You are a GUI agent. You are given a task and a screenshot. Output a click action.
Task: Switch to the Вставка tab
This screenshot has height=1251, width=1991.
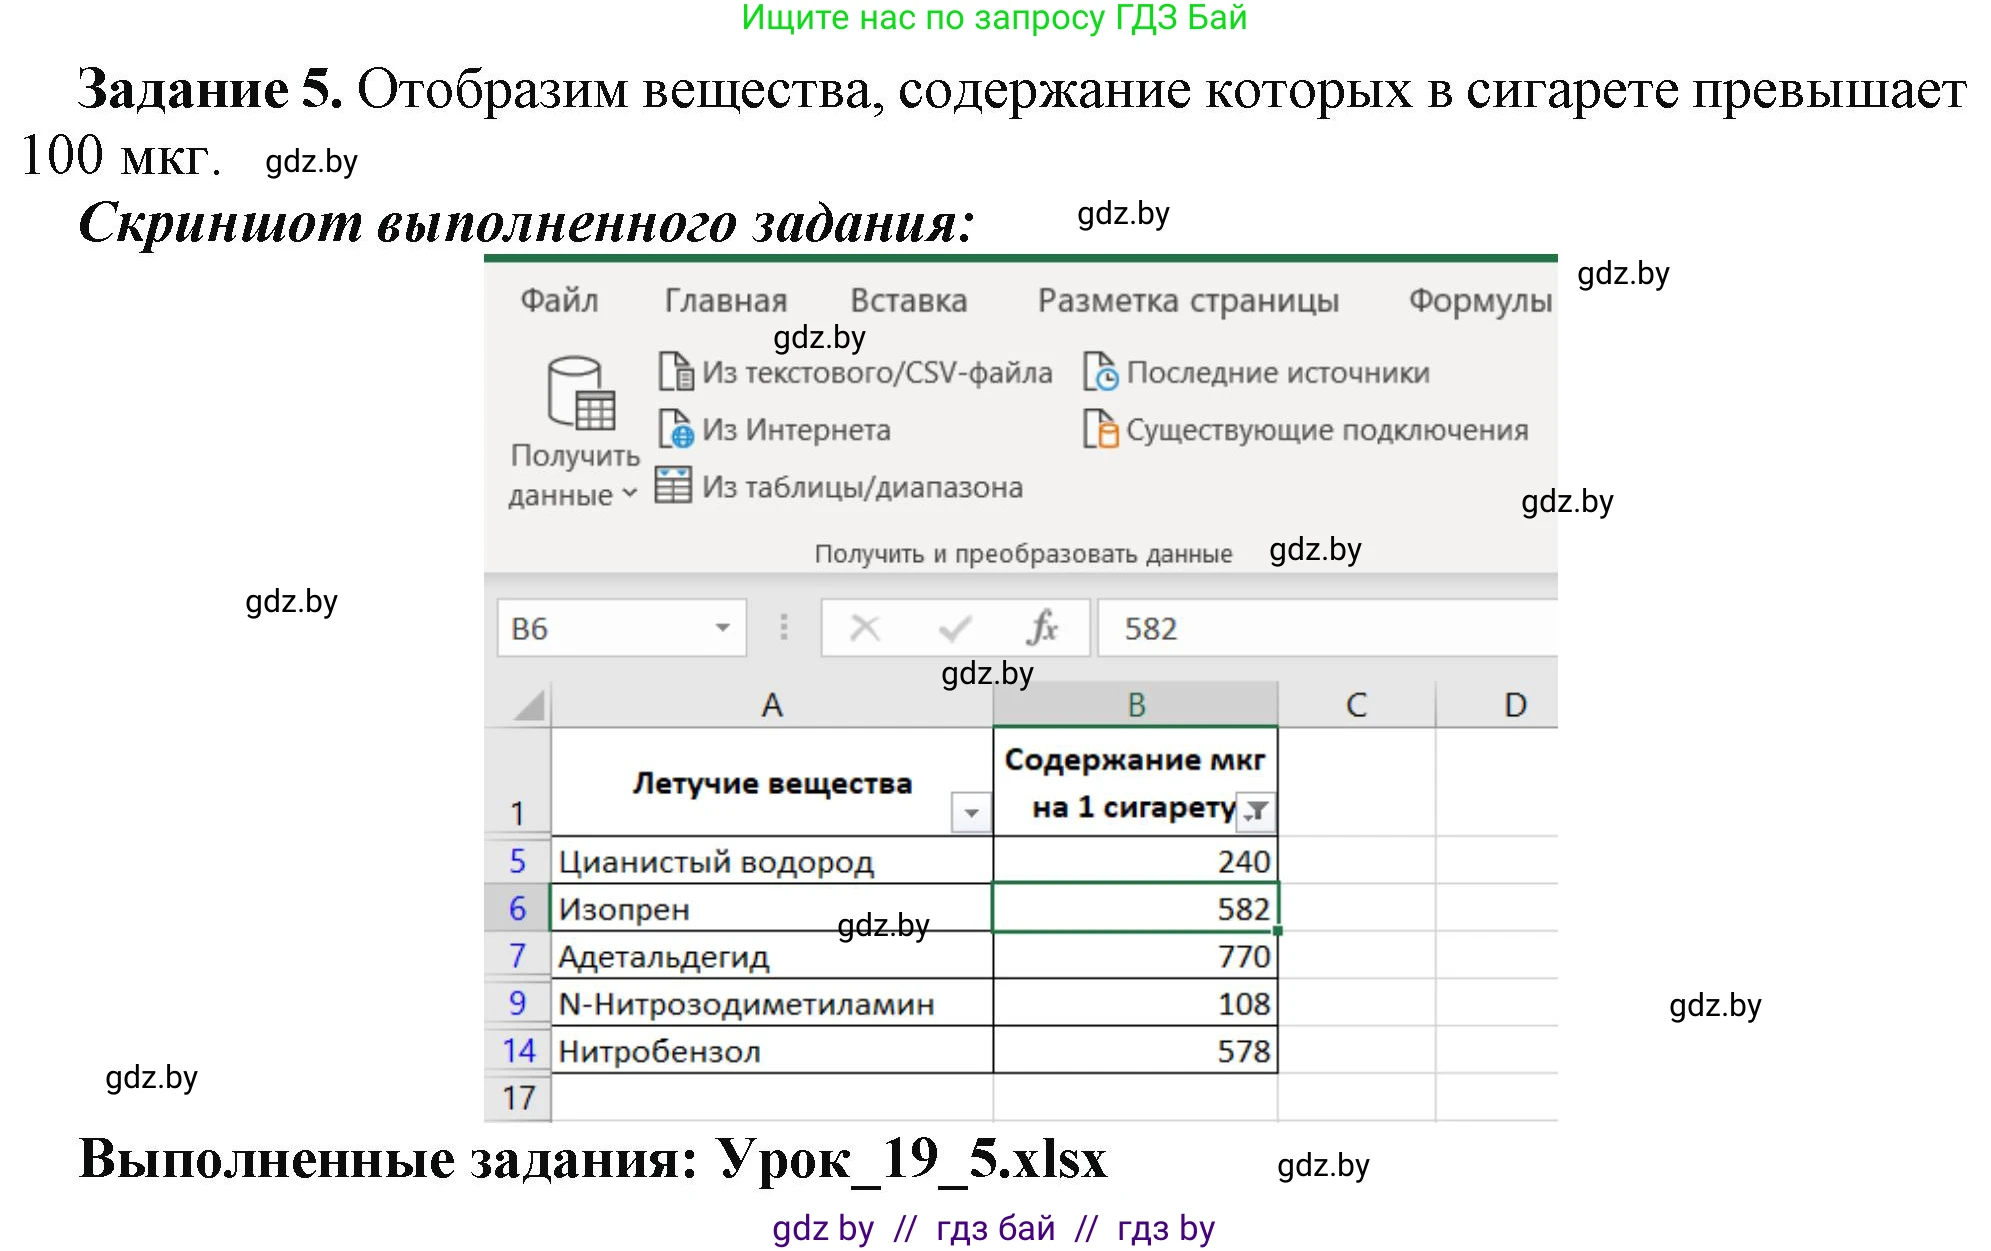tap(909, 300)
